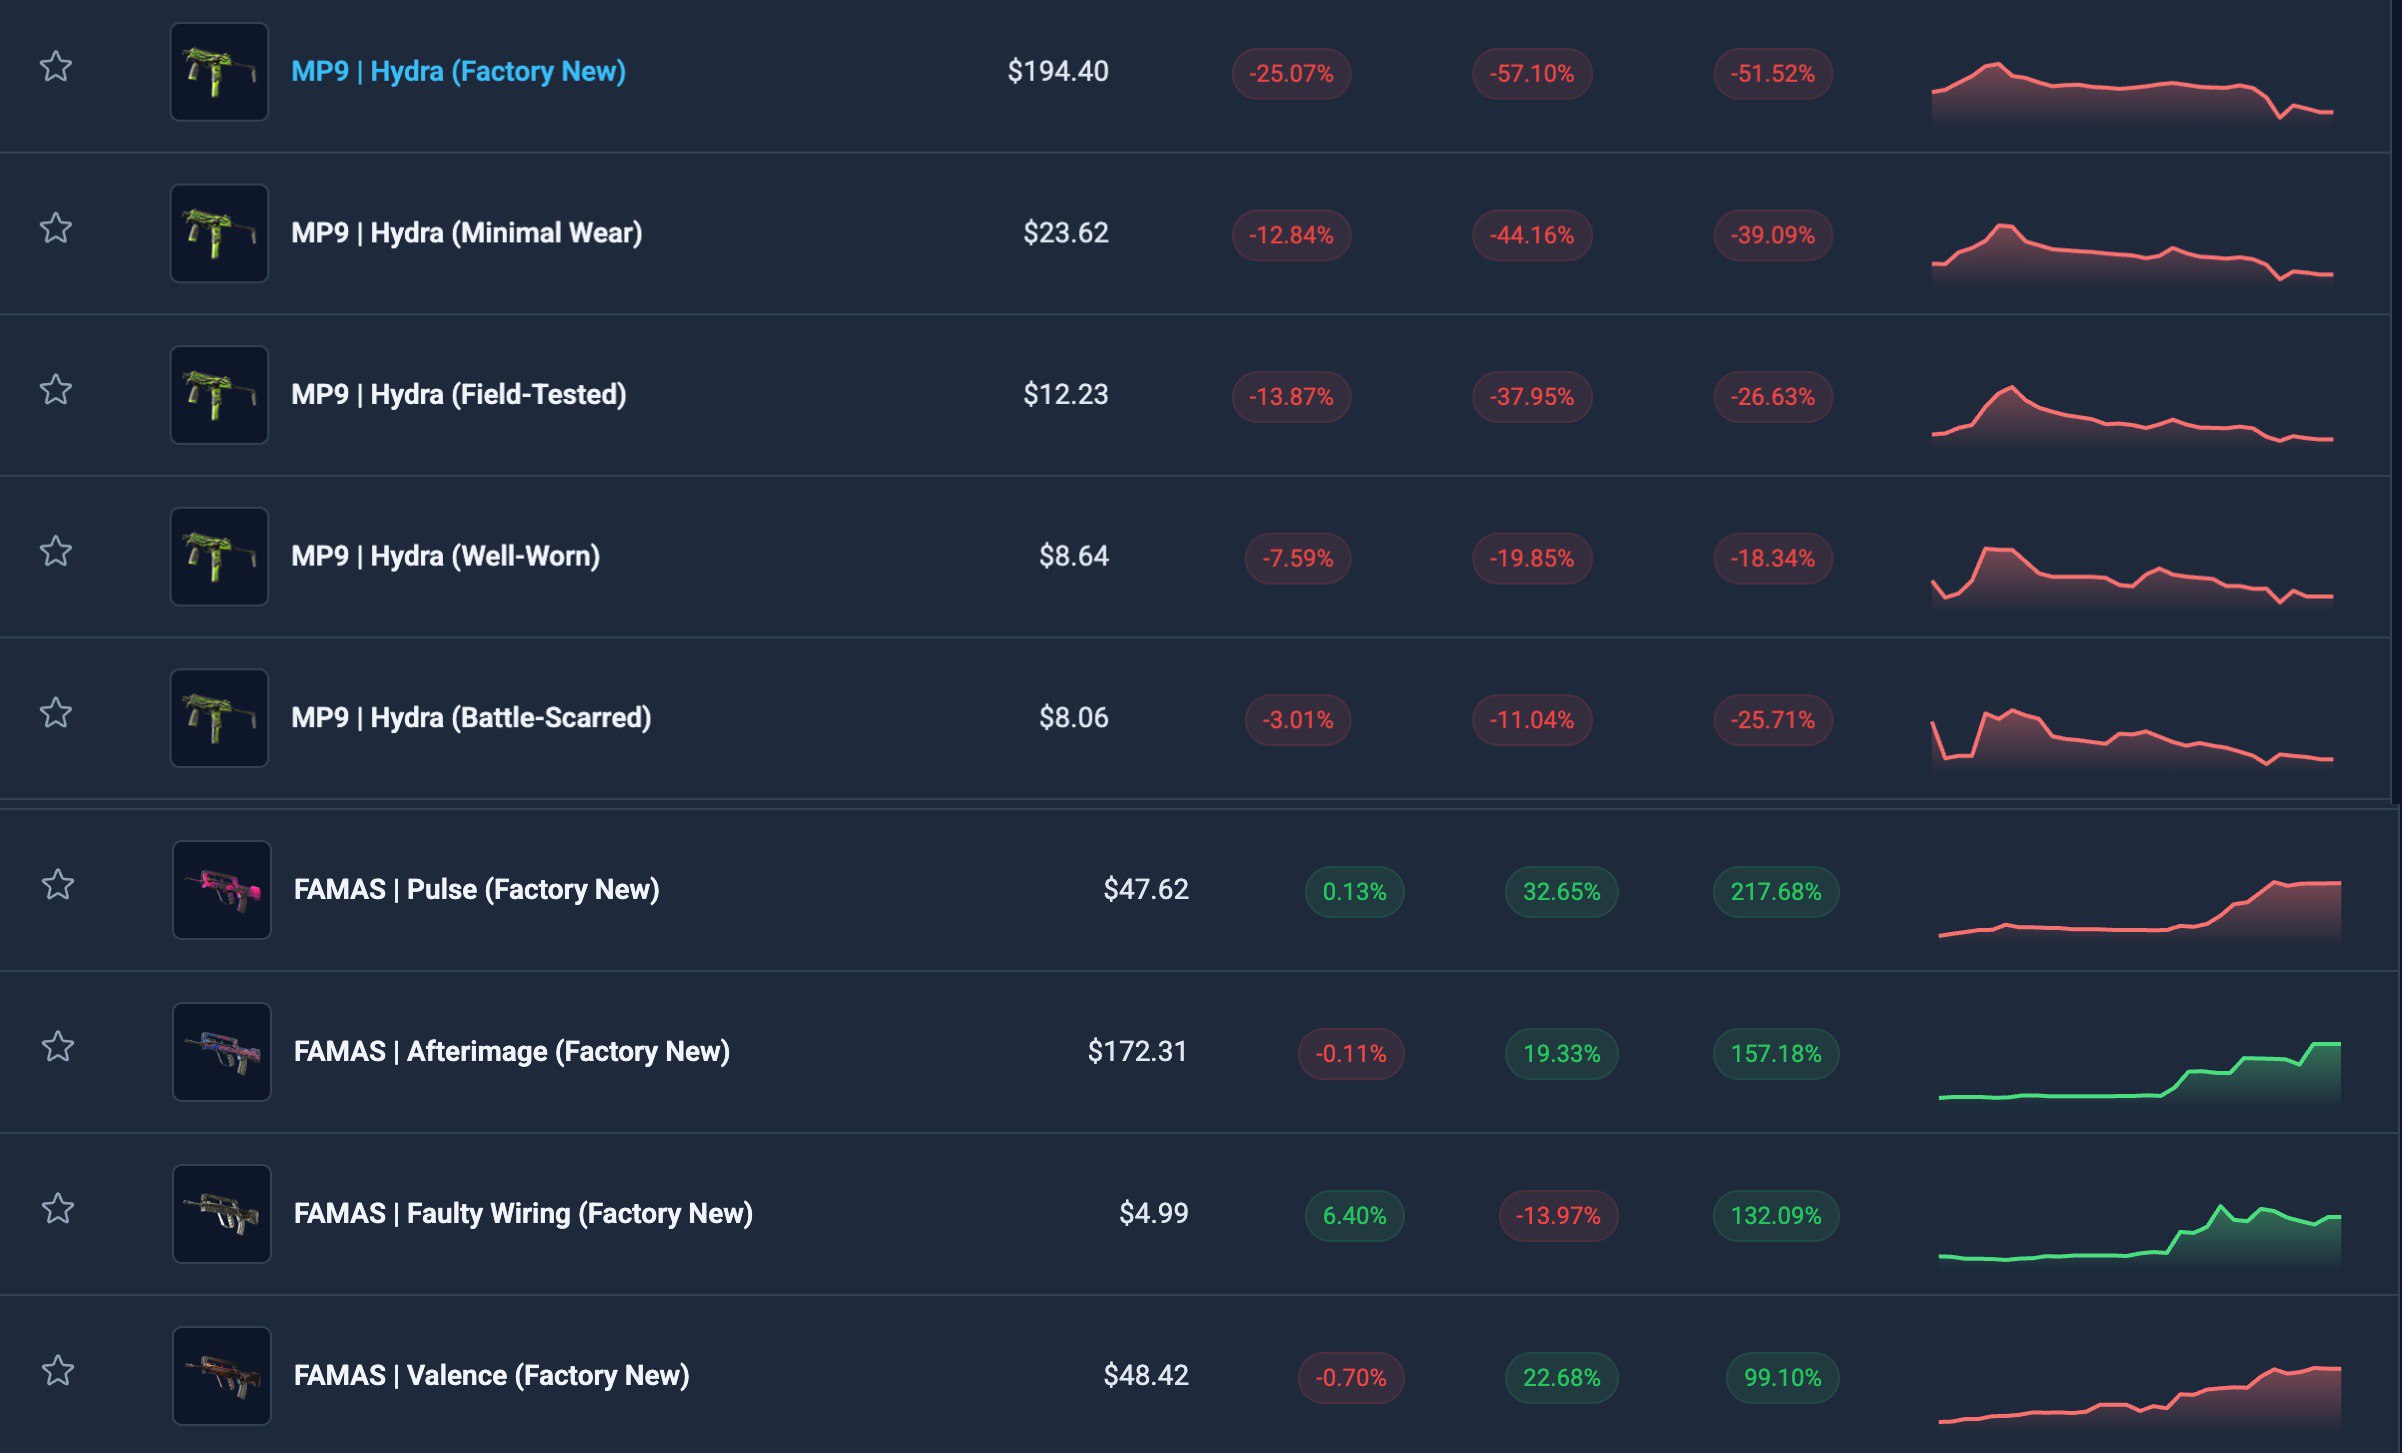This screenshot has width=2402, height=1453.
Task: Click the MP9 Hydra Factory New thumbnail
Action: click(219, 72)
